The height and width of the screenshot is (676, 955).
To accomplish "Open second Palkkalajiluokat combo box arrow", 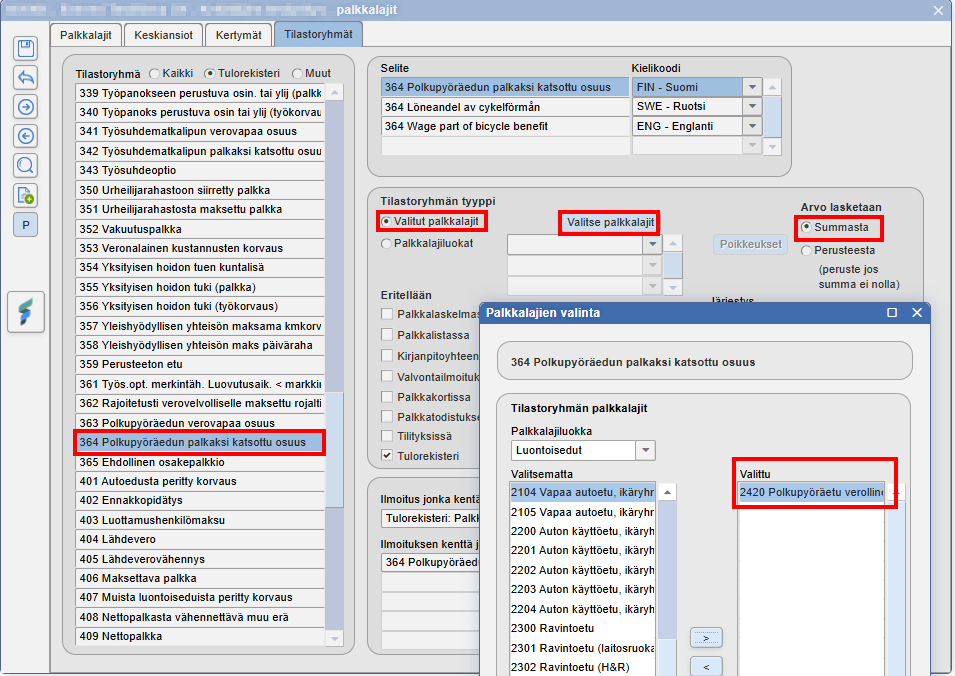I will [x=652, y=265].
